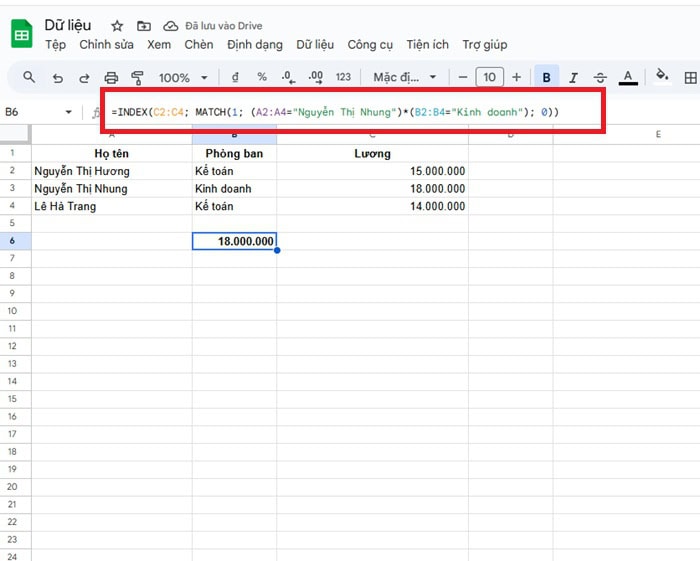Open the borders grid tool
The width and height of the screenshot is (700, 561).
(x=690, y=77)
